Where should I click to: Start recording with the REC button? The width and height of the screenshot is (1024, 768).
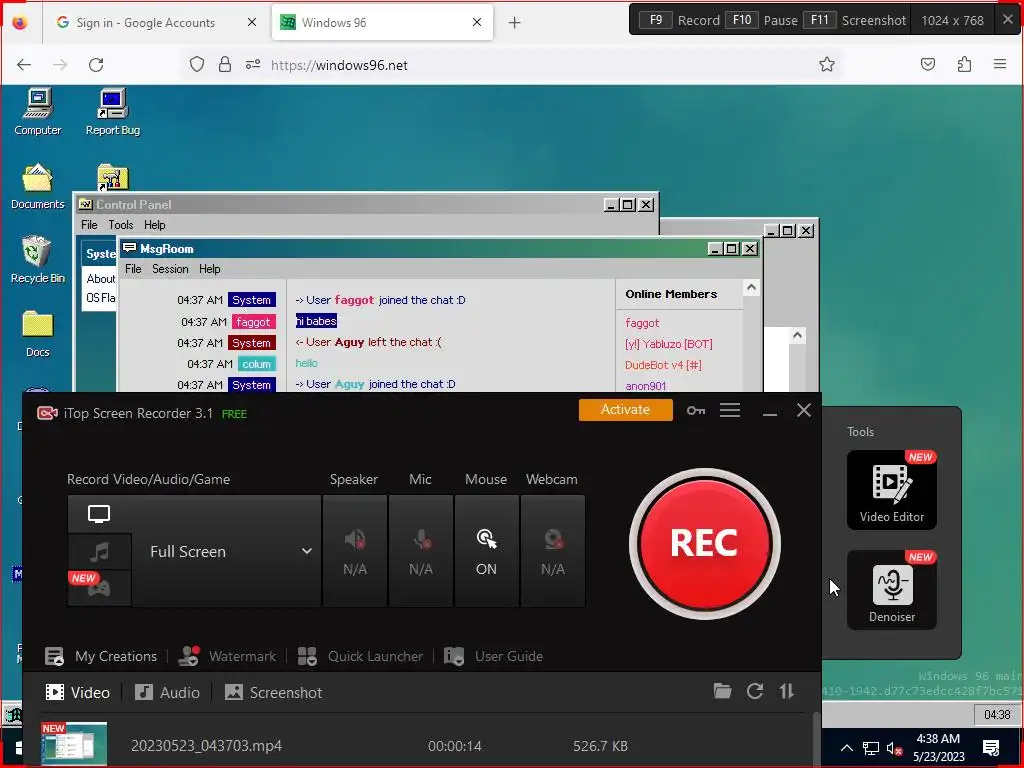click(x=704, y=543)
